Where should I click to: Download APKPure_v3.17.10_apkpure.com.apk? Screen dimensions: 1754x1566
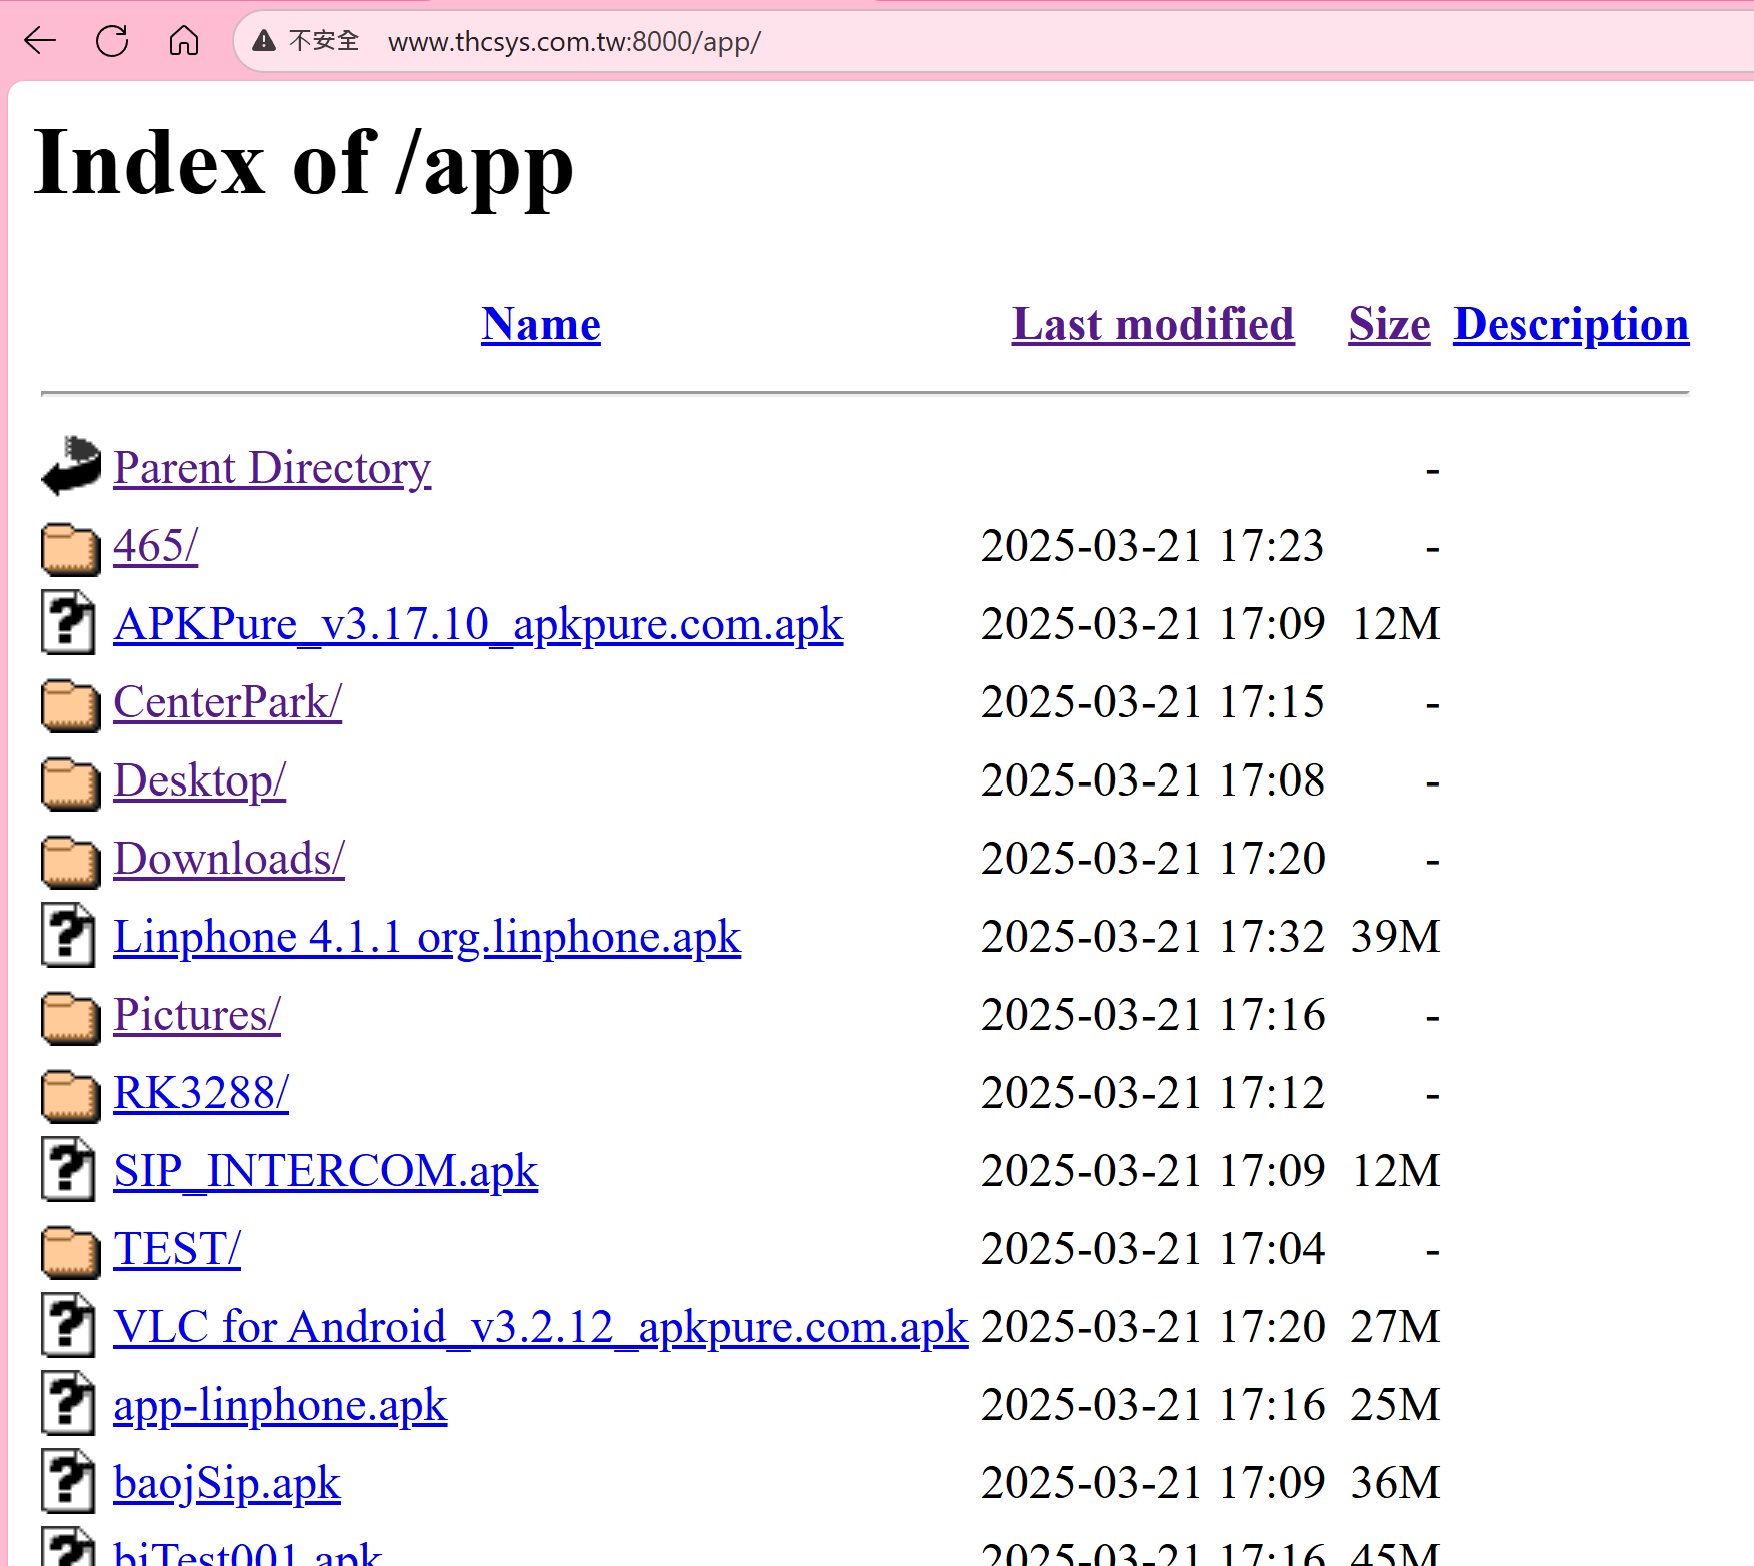click(x=478, y=624)
